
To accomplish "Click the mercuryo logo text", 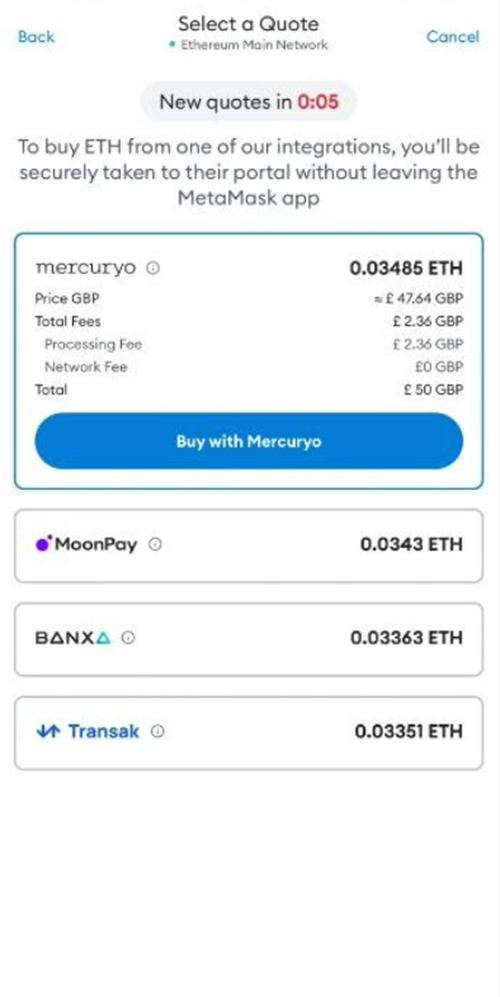I will [x=86, y=268].
